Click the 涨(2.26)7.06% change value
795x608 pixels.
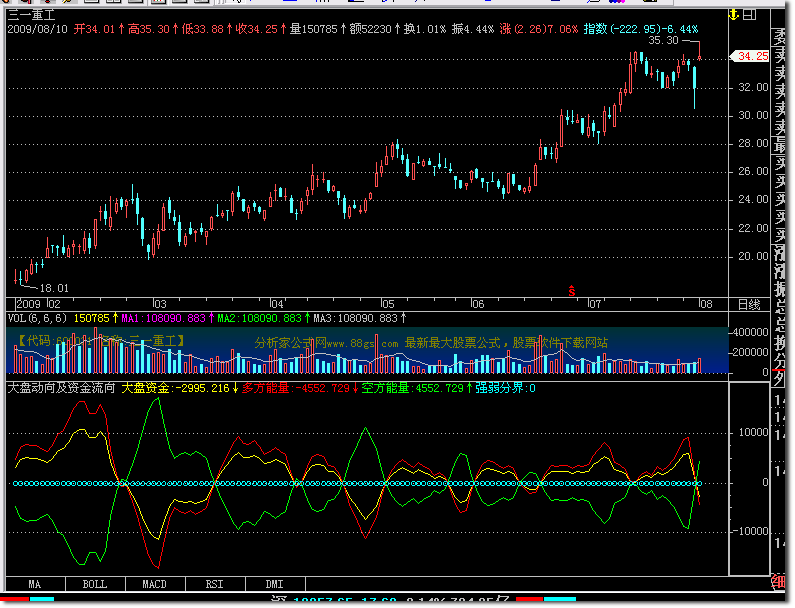point(538,29)
